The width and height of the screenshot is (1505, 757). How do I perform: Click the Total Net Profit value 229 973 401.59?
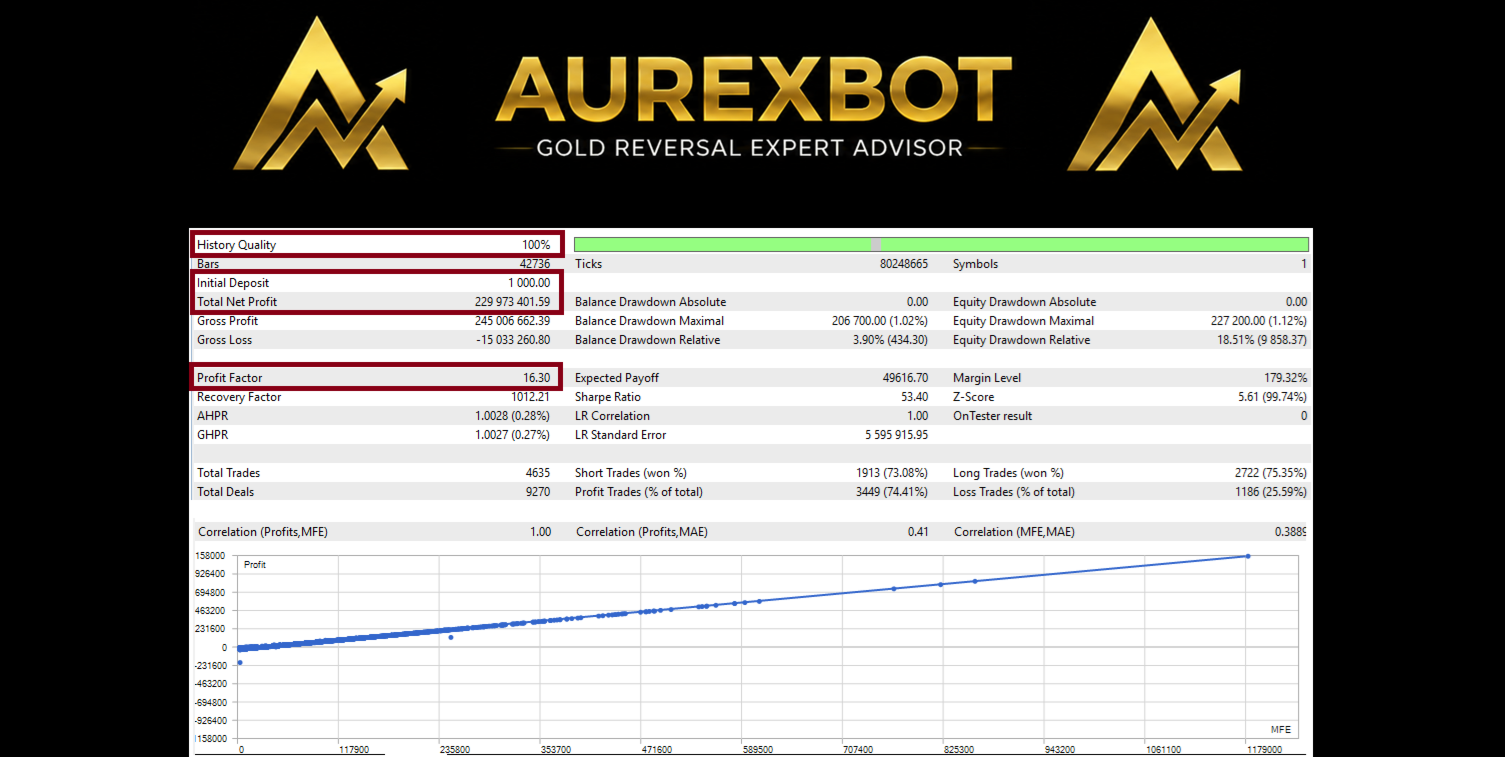[513, 302]
